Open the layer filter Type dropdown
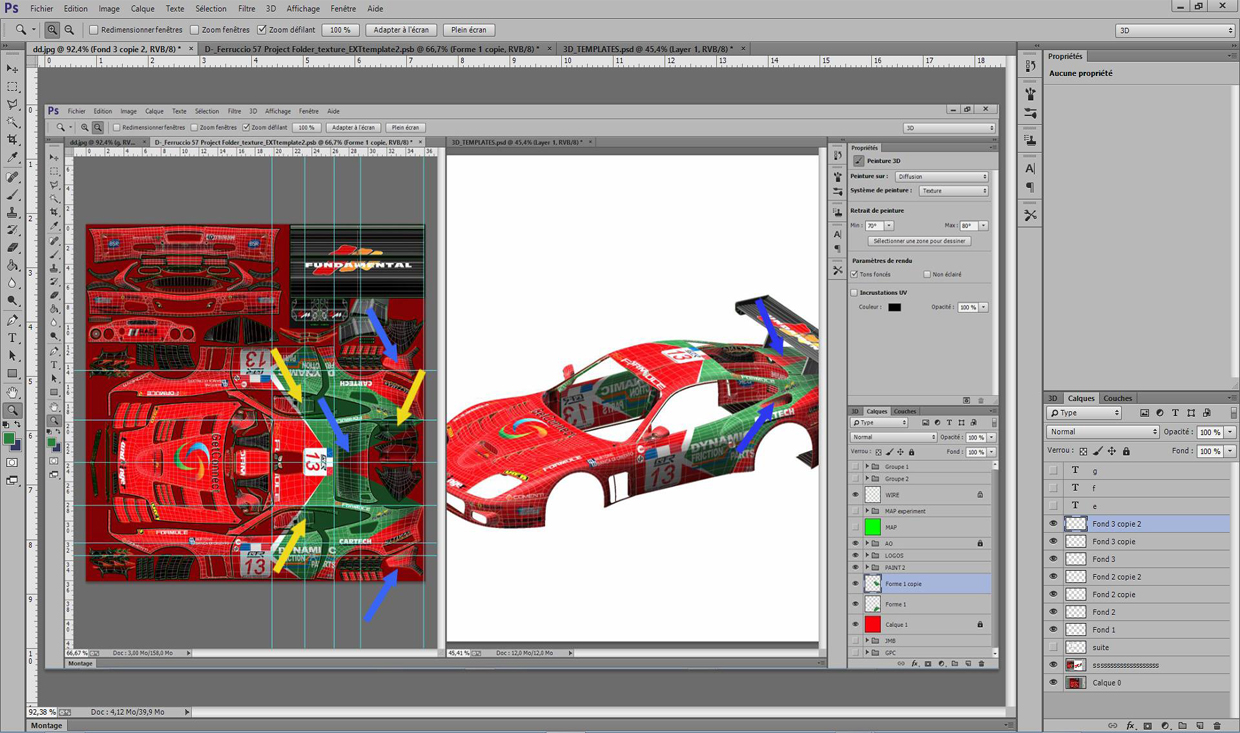 (x=1084, y=413)
